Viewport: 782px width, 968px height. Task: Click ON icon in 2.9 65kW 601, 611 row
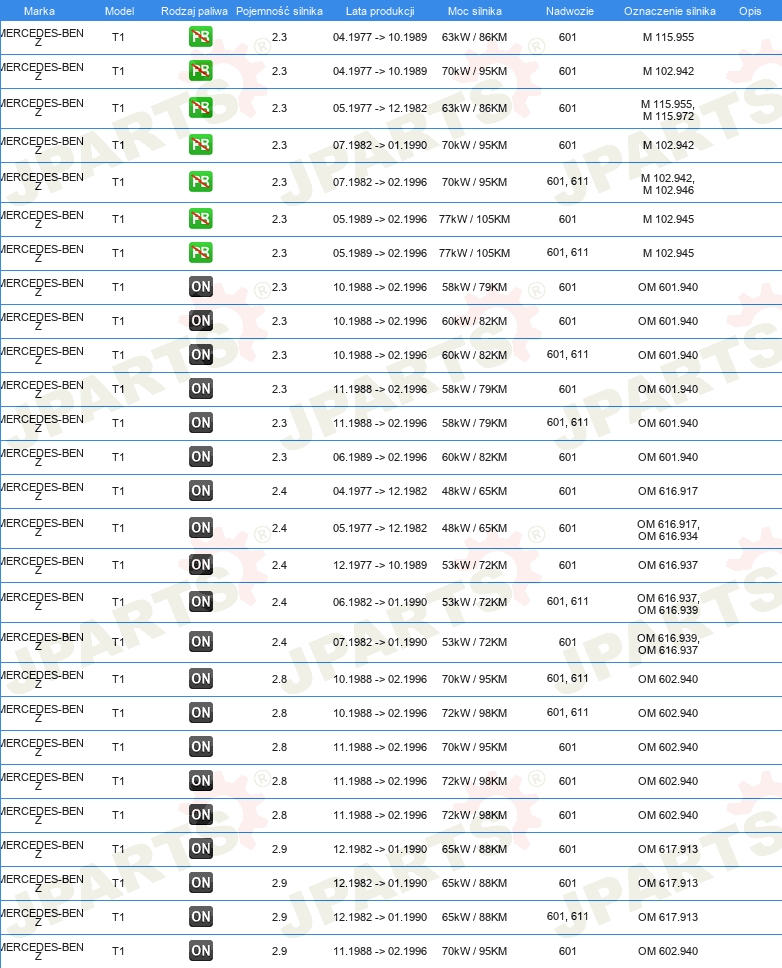[x=201, y=916]
